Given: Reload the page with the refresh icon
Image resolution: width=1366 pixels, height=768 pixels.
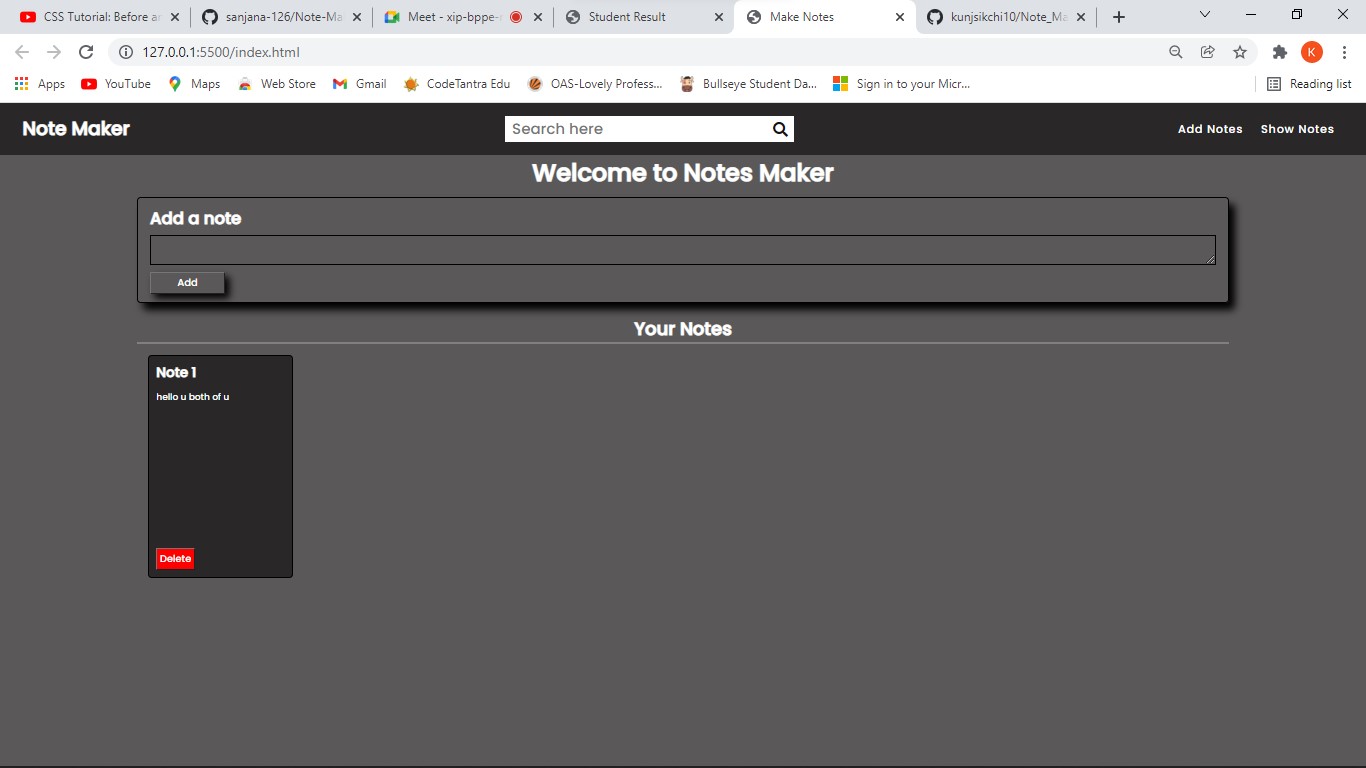Looking at the screenshot, I should [86, 52].
